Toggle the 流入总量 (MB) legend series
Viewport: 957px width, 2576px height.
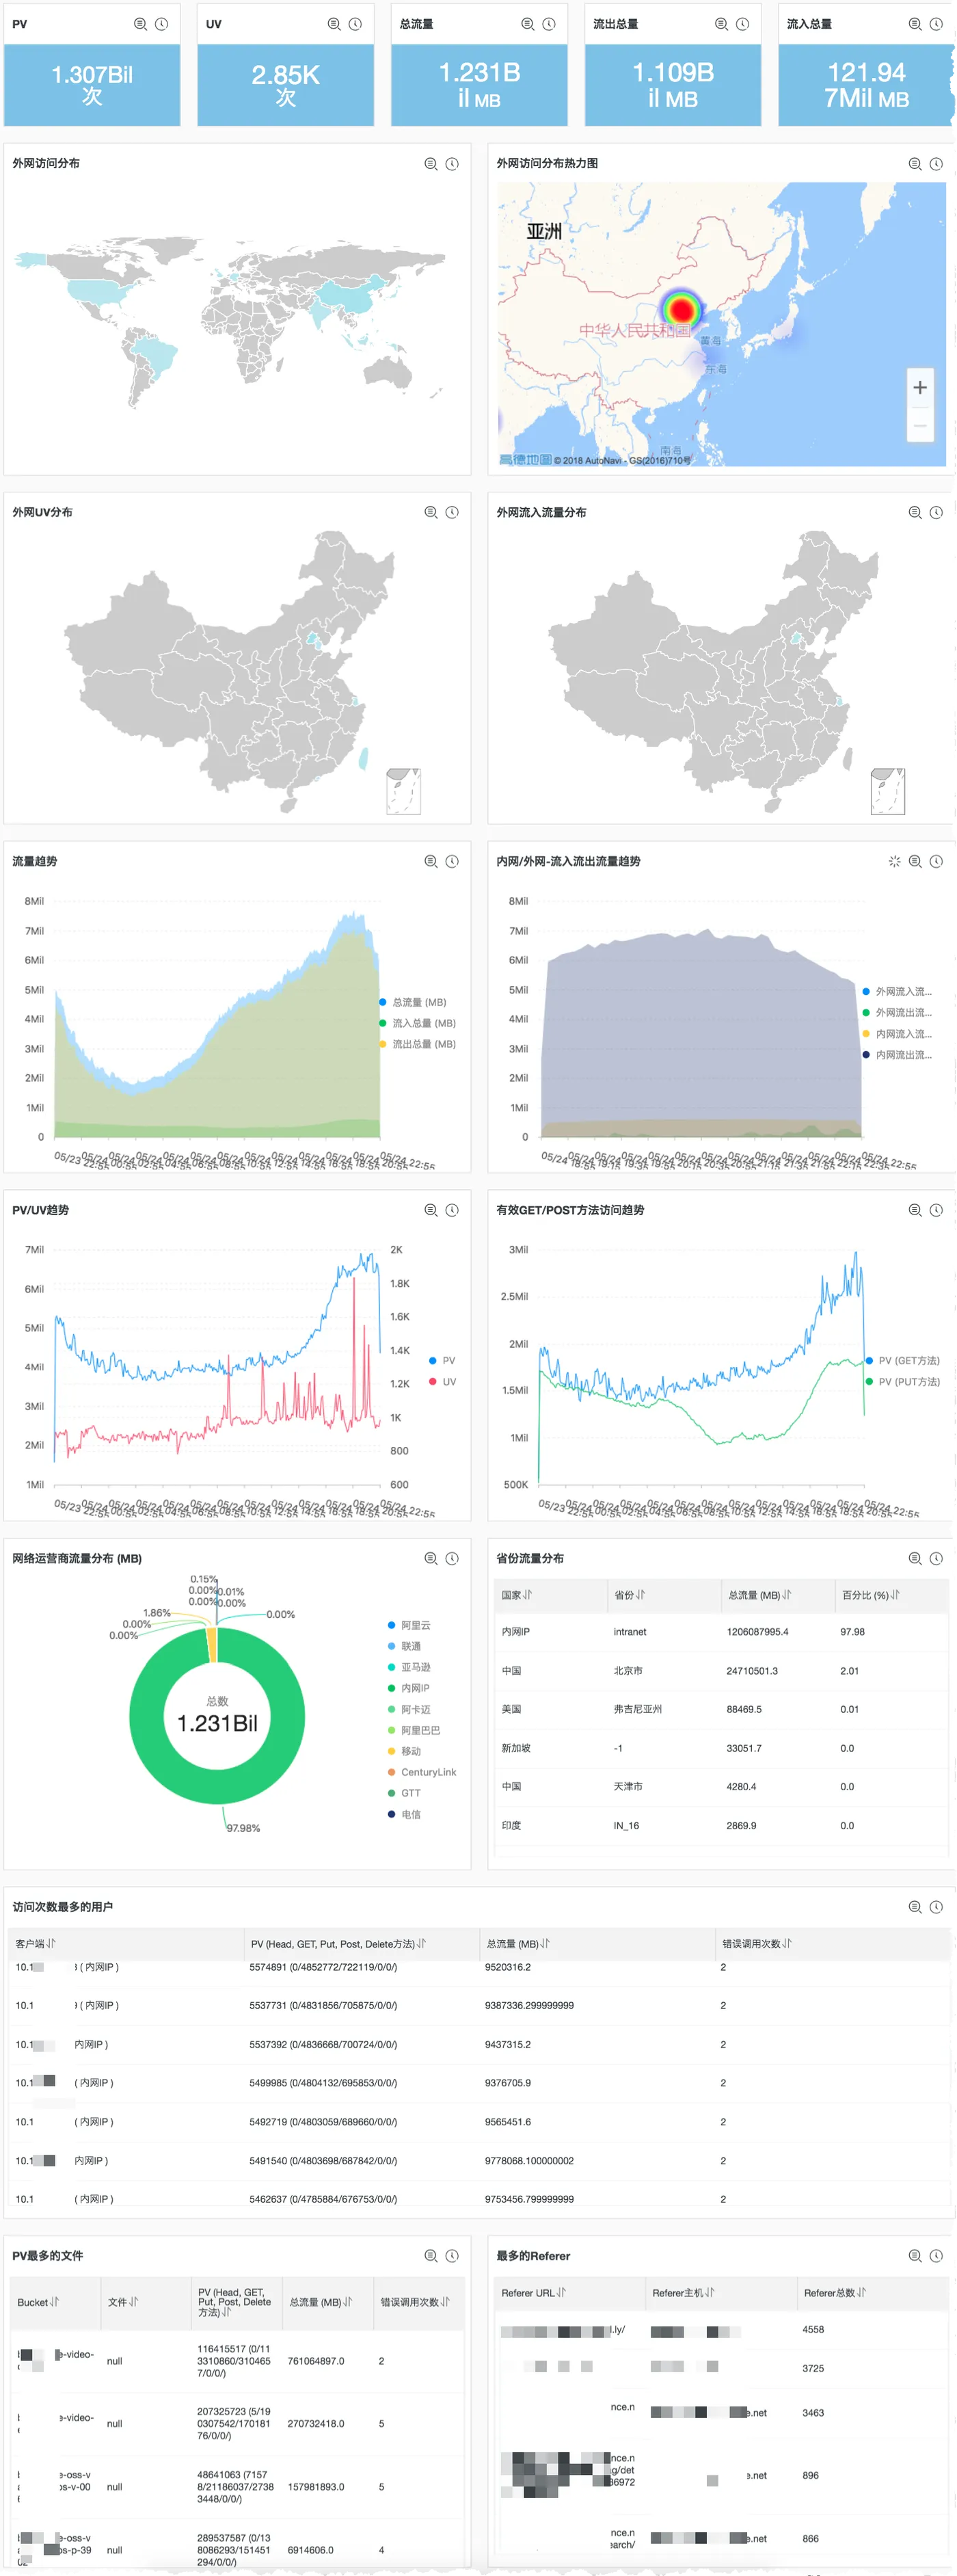pyautogui.click(x=418, y=1023)
